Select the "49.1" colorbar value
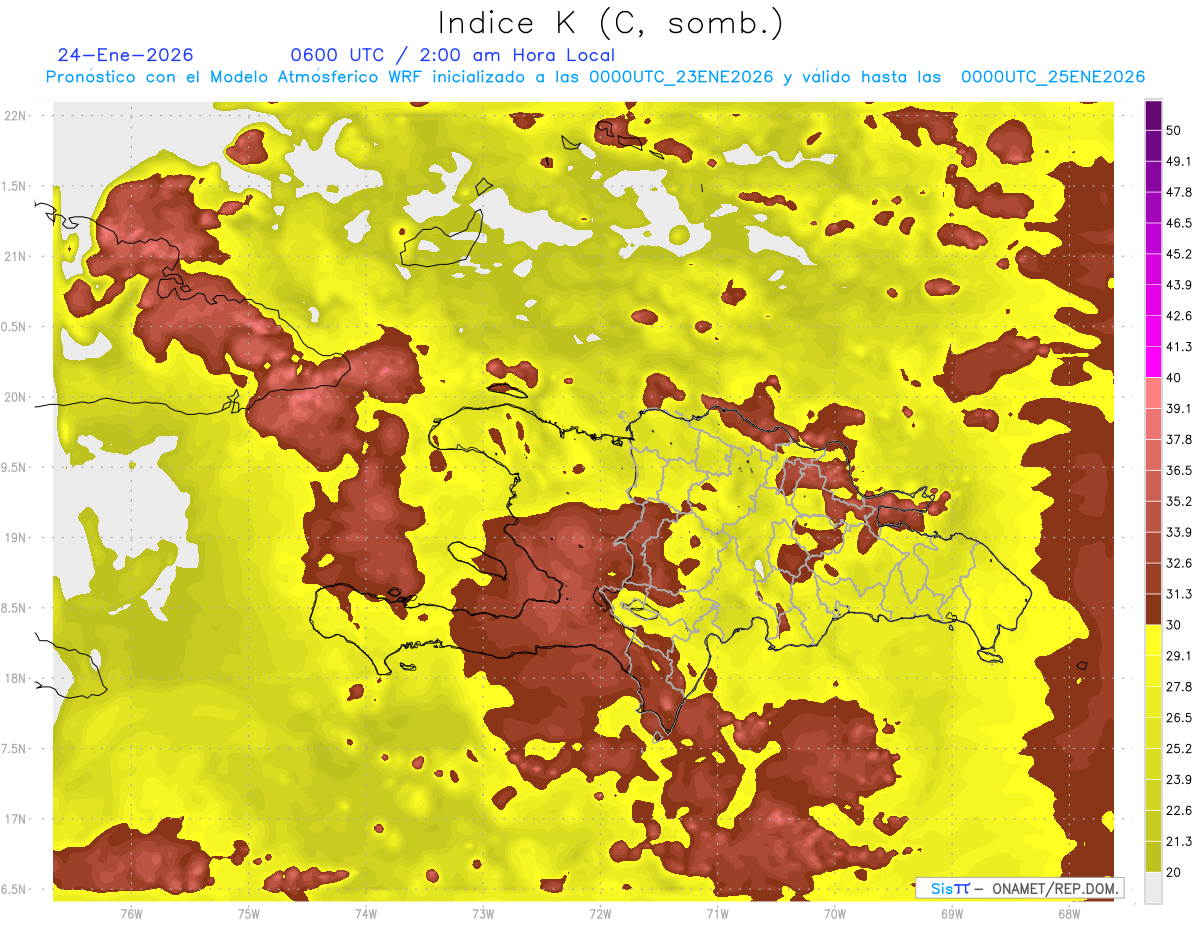 click(x=1179, y=161)
